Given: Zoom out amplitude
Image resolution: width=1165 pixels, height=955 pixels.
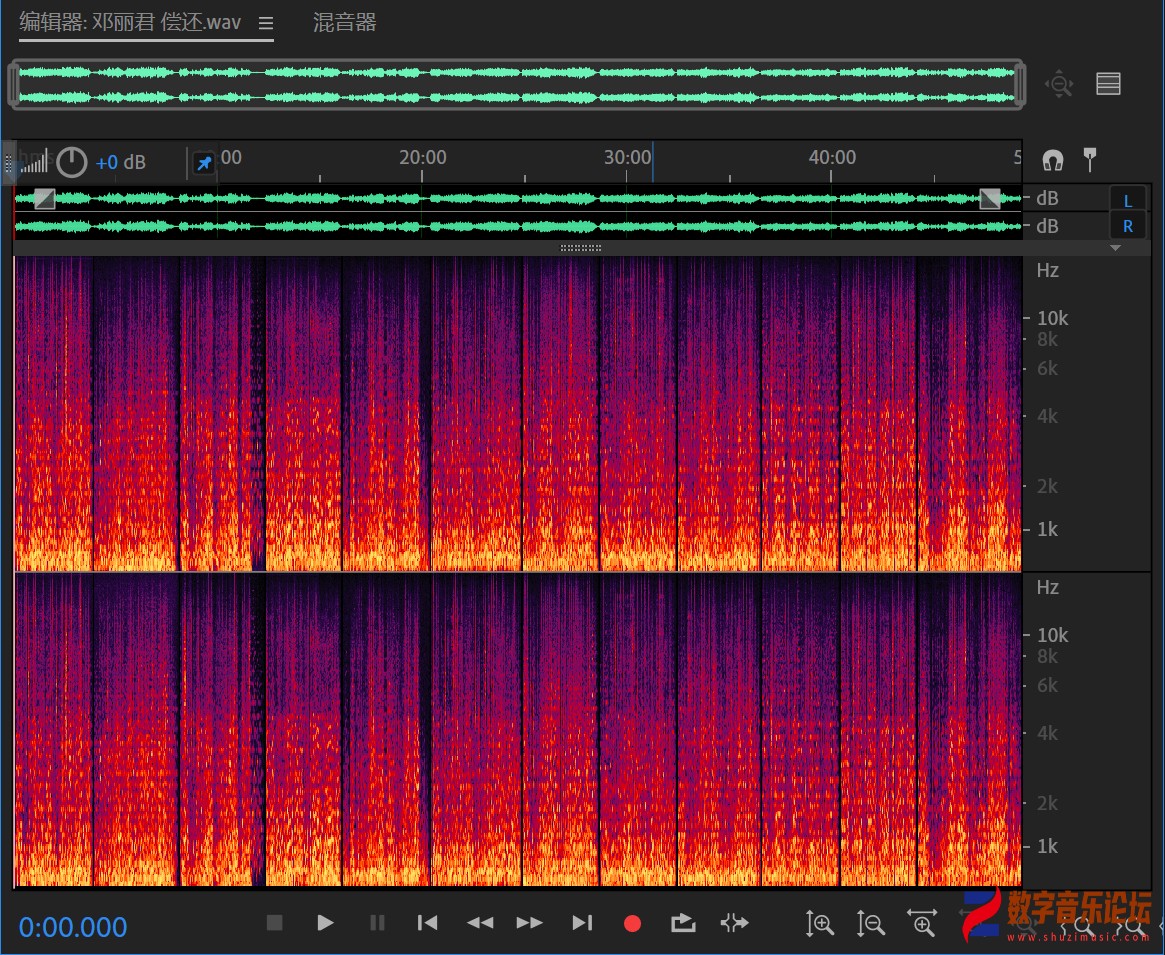Looking at the screenshot, I should 870,924.
